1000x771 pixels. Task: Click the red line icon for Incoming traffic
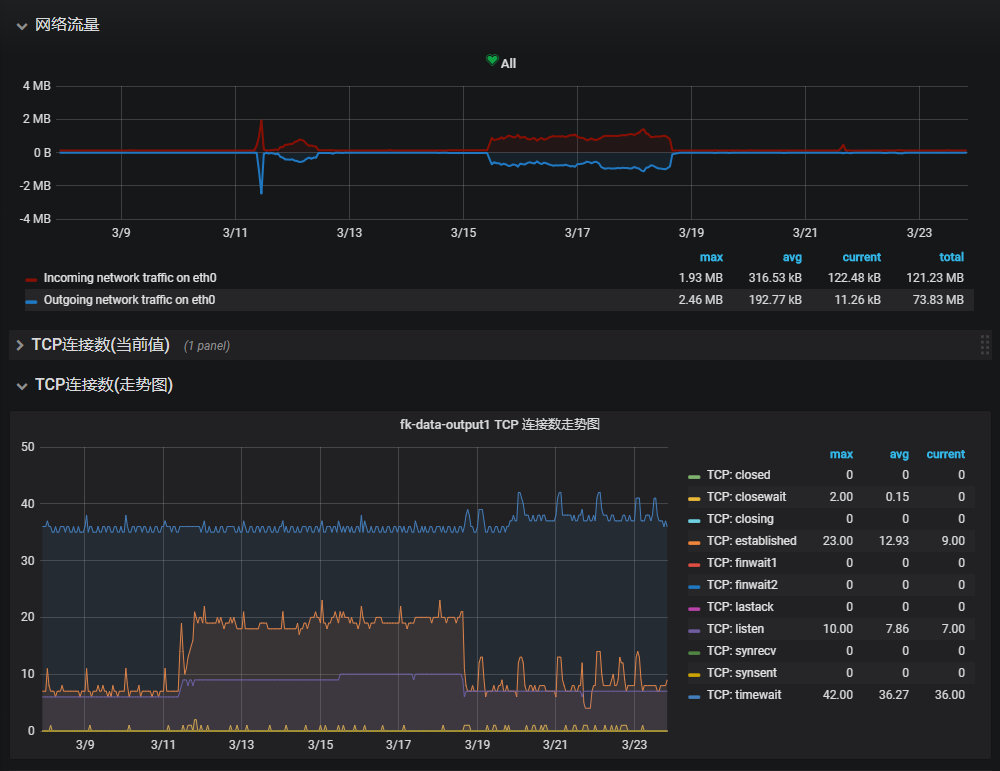point(31,279)
